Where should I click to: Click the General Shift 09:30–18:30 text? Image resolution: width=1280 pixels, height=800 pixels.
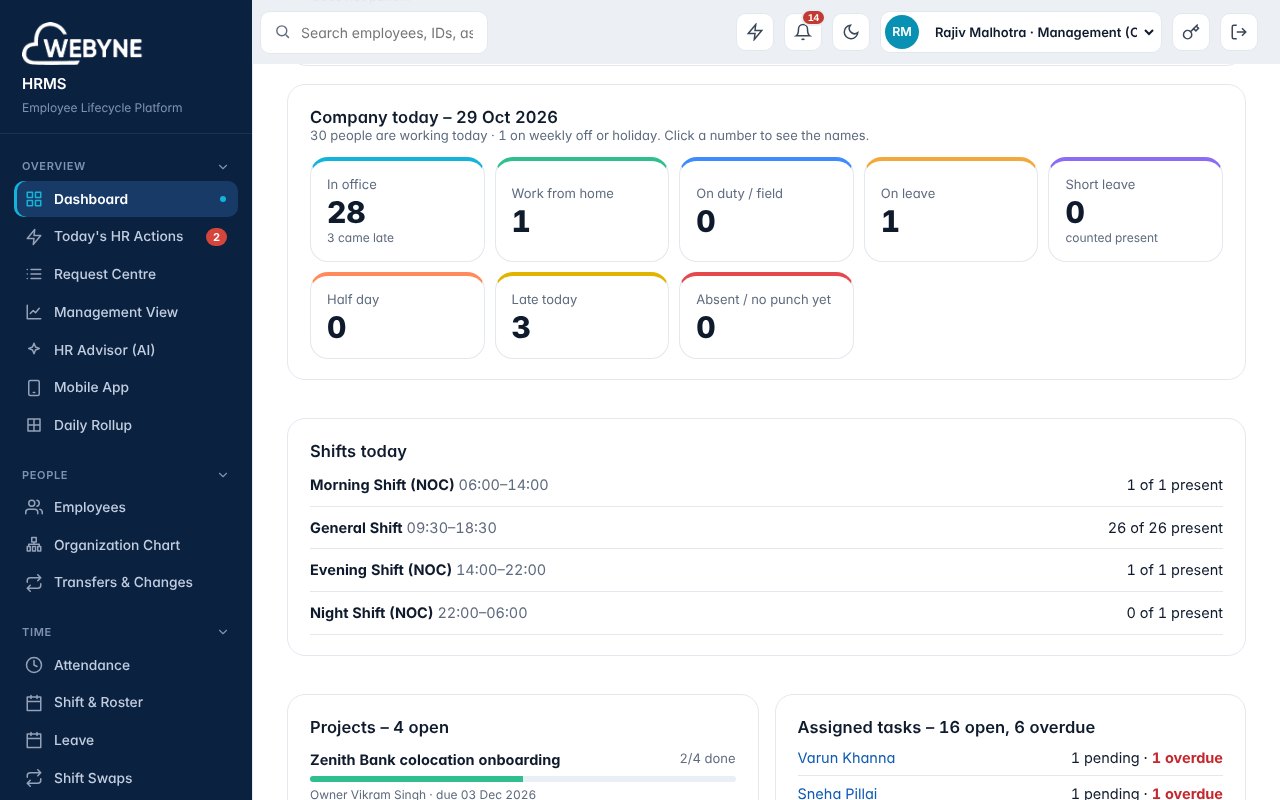click(x=403, y=528)
